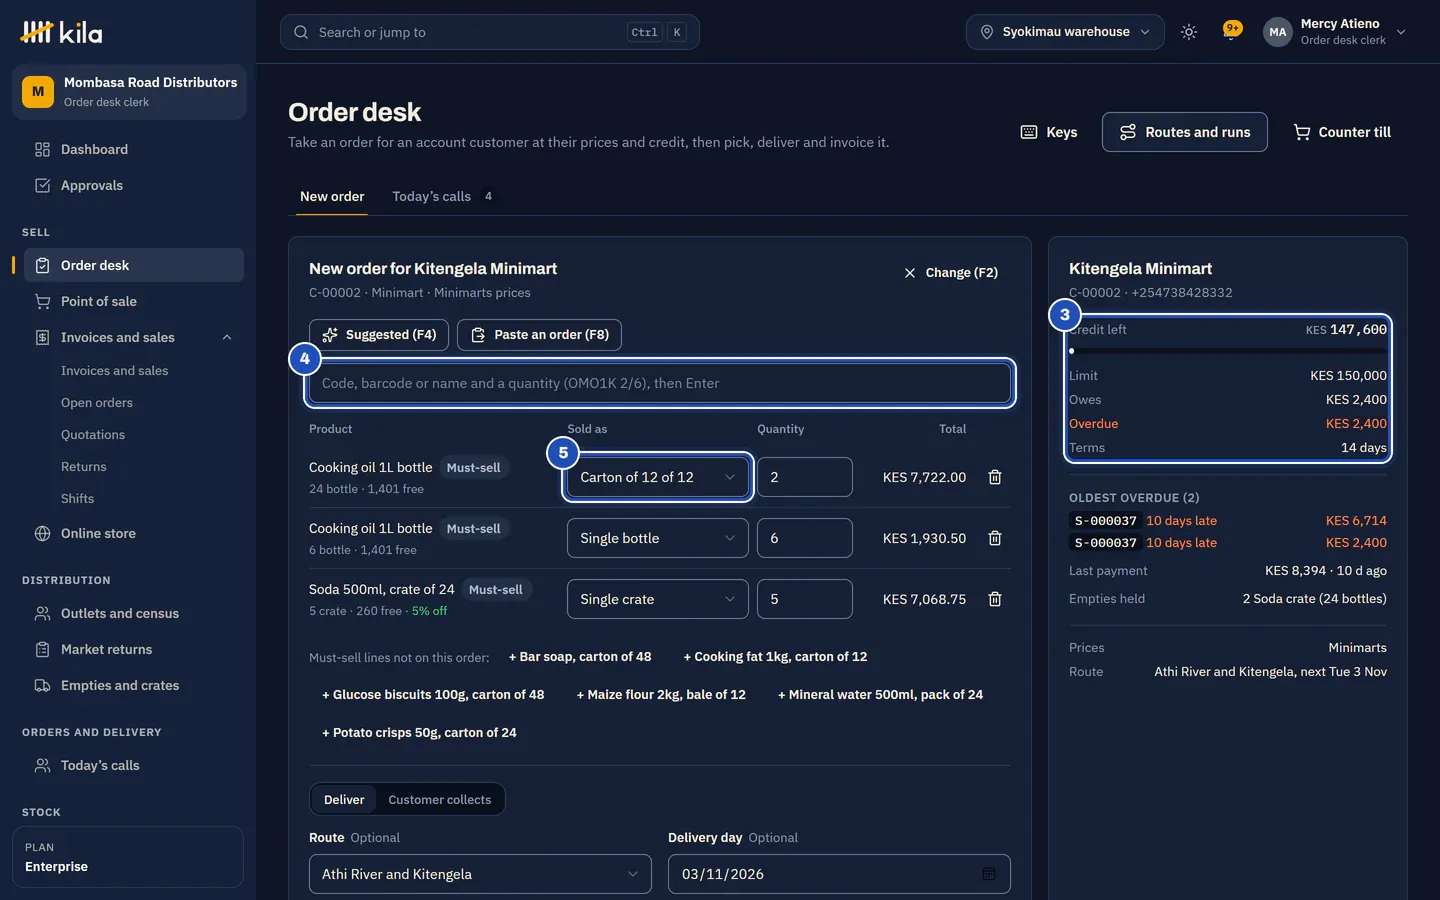Image resolution: width=1440 pixels, height=900 pixels.
Task: Open the Mercy Atieno user menu
Action: point(1335,32)
